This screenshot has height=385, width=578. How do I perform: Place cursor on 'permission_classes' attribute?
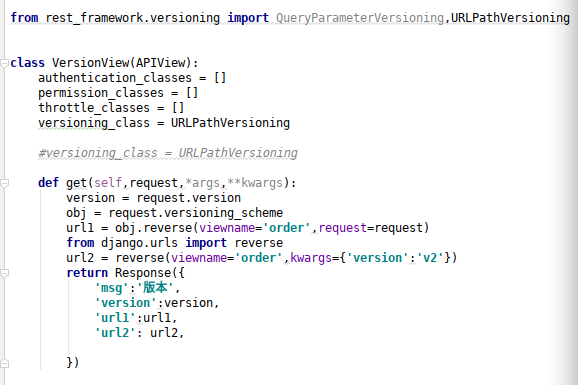coord(101,93)
